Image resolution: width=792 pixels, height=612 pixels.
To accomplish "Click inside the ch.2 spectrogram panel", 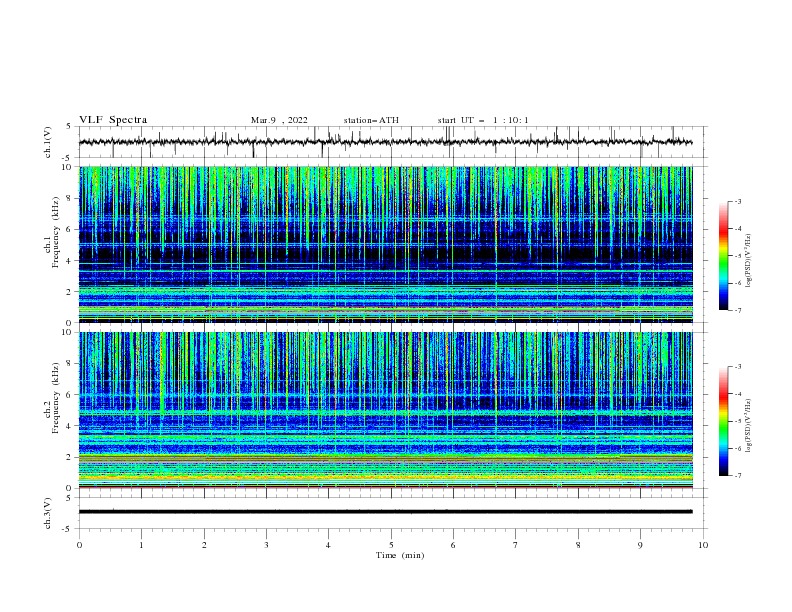I will coord(385,410).
